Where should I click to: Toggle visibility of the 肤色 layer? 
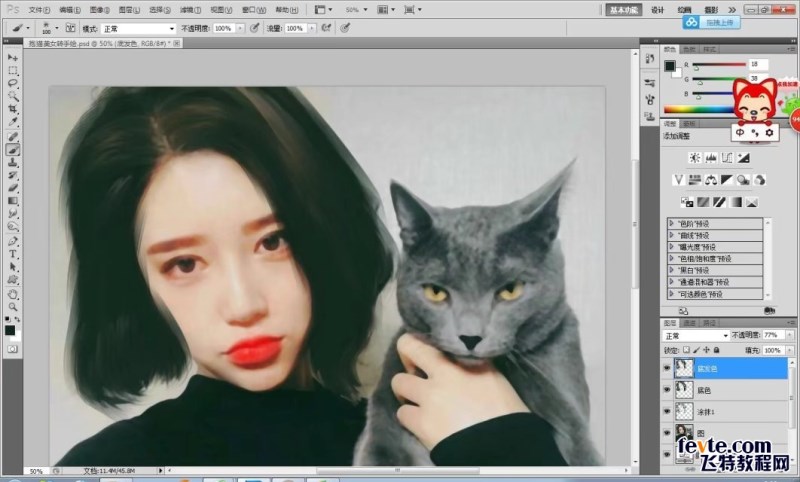pos(667,390)
